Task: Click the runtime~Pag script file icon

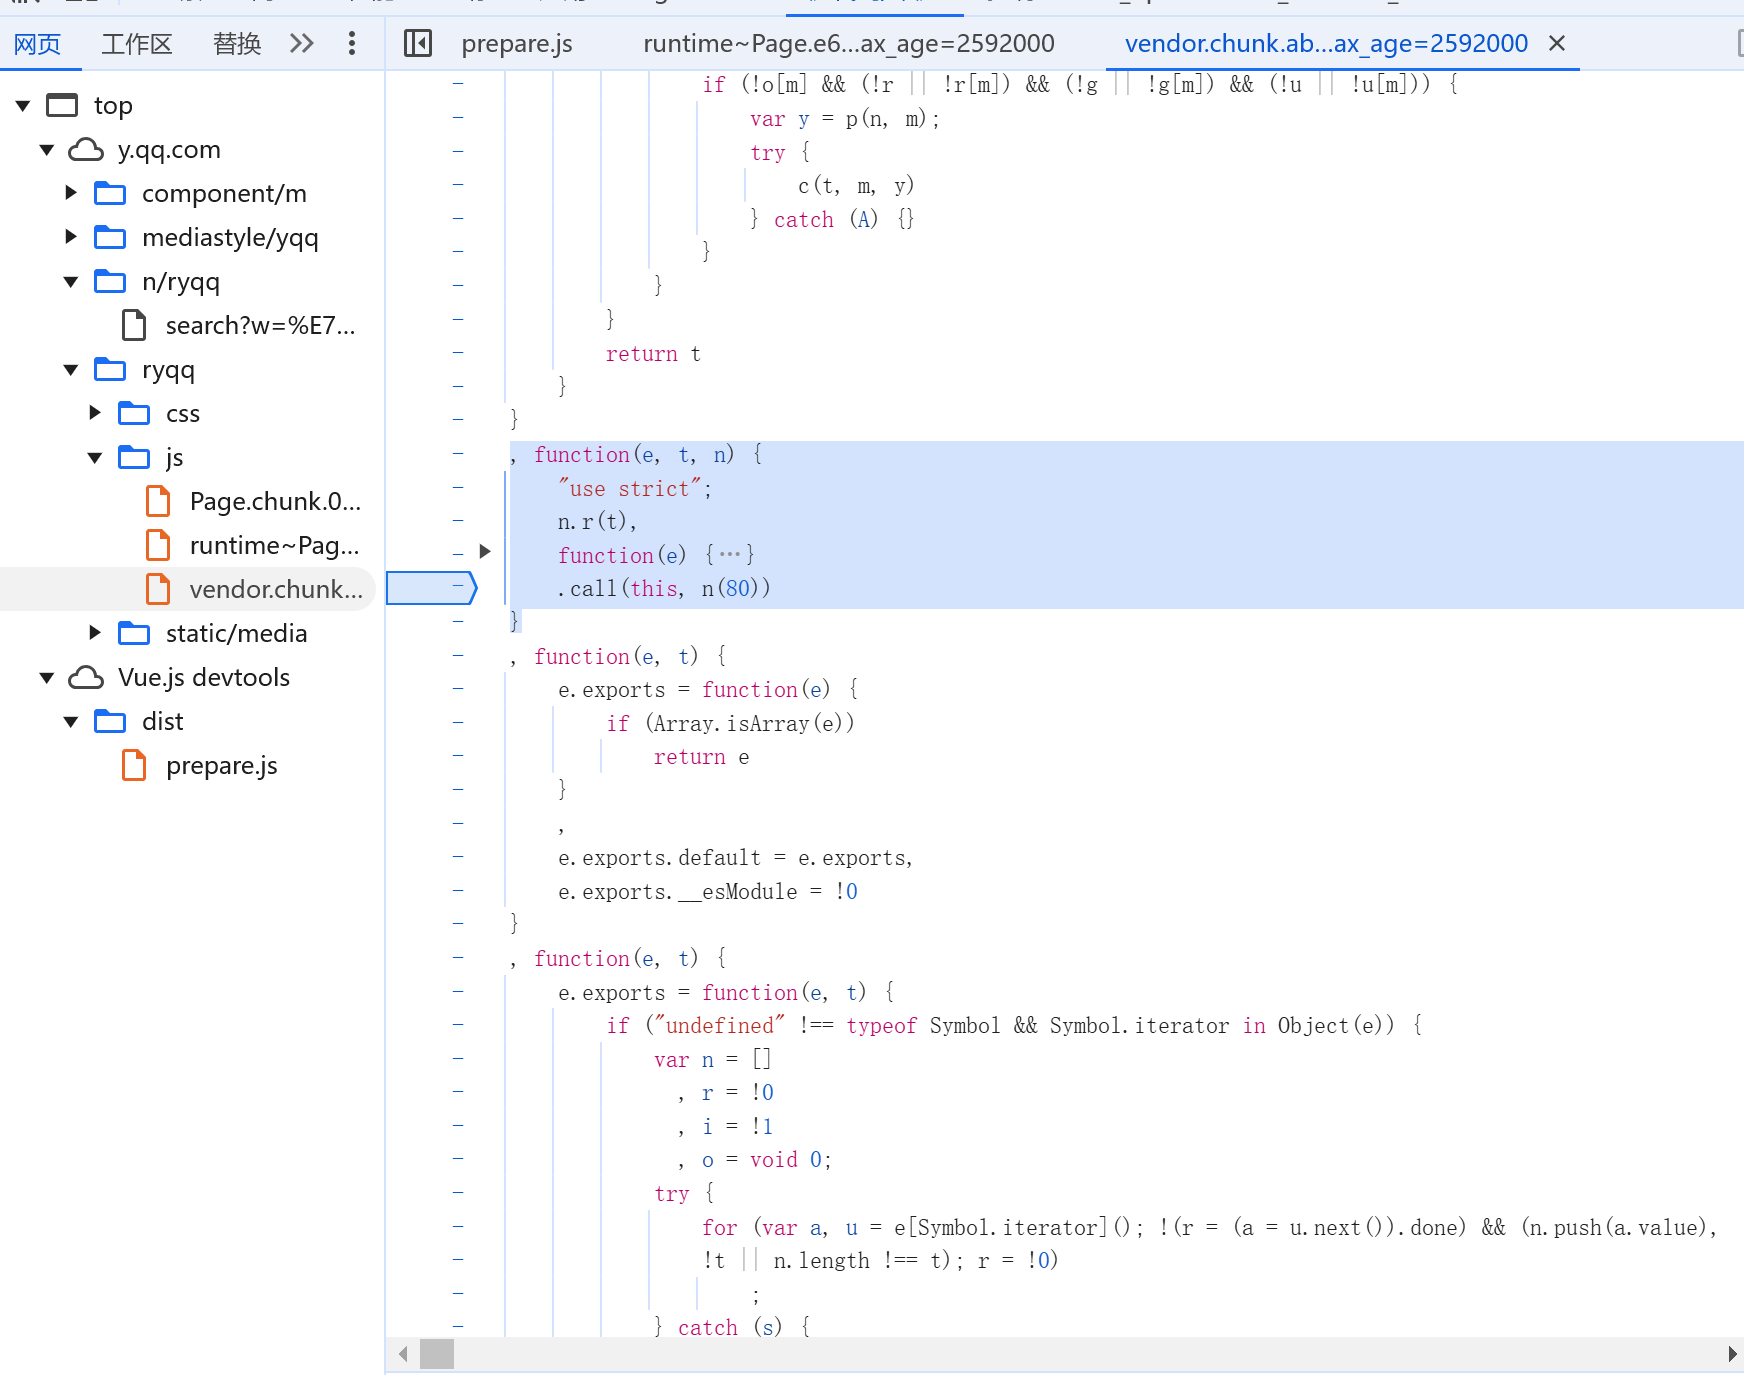Action: tap(158, 545)
